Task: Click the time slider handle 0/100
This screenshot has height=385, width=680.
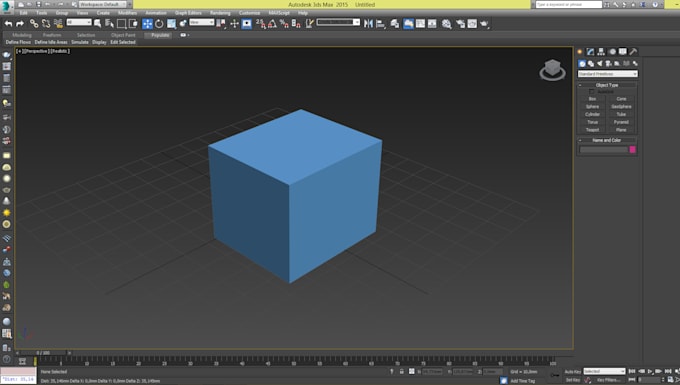Action: pyautogui.click(x=42, y=353)
